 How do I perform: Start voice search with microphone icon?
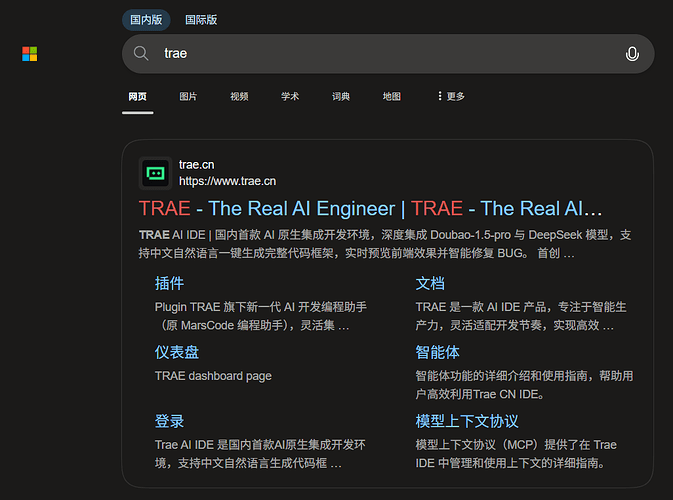point(632,54)
